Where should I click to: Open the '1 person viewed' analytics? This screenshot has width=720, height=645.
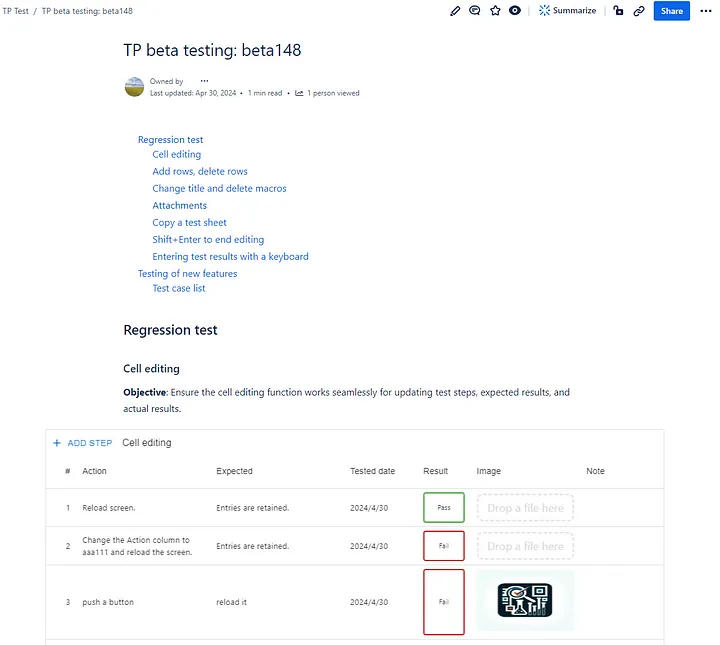(327, 93)
